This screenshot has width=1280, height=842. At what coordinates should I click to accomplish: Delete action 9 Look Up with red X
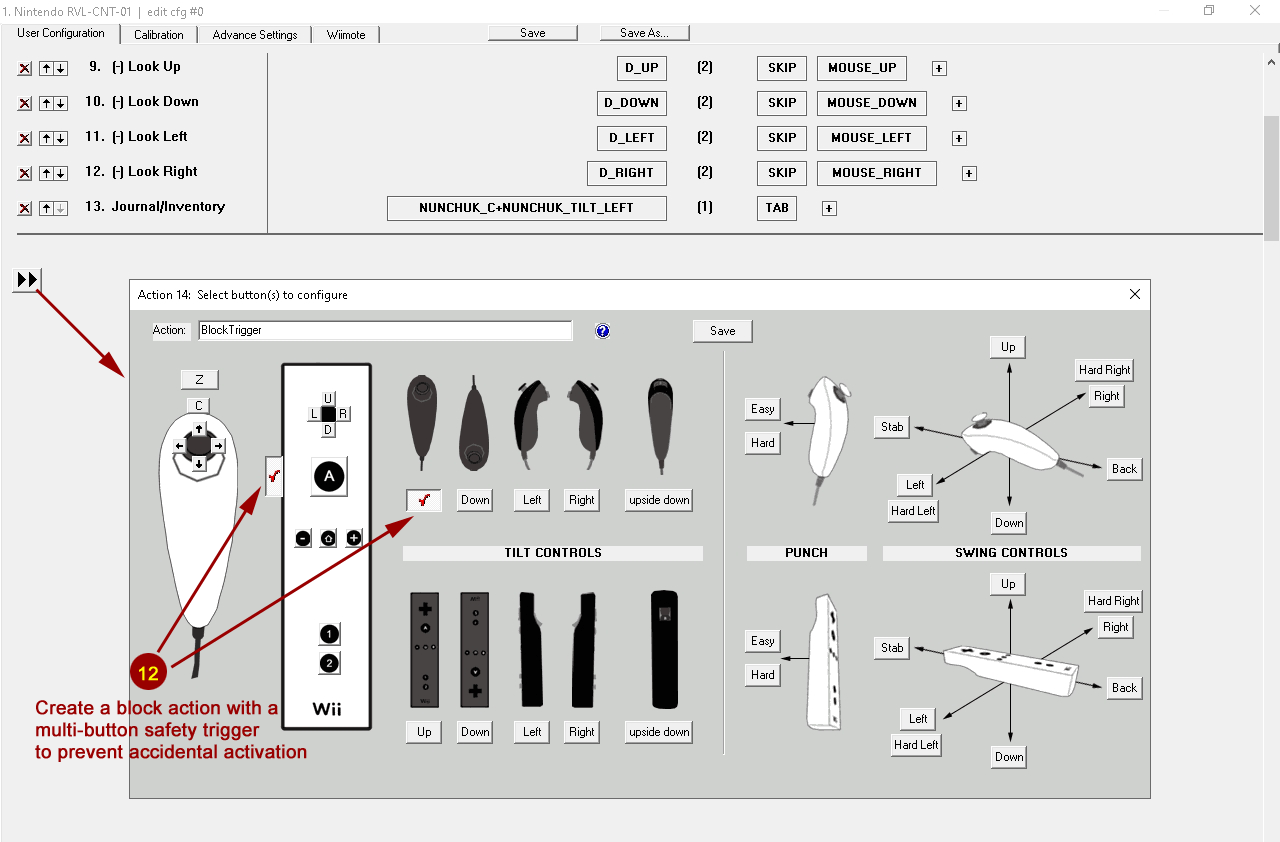(24, 69)
